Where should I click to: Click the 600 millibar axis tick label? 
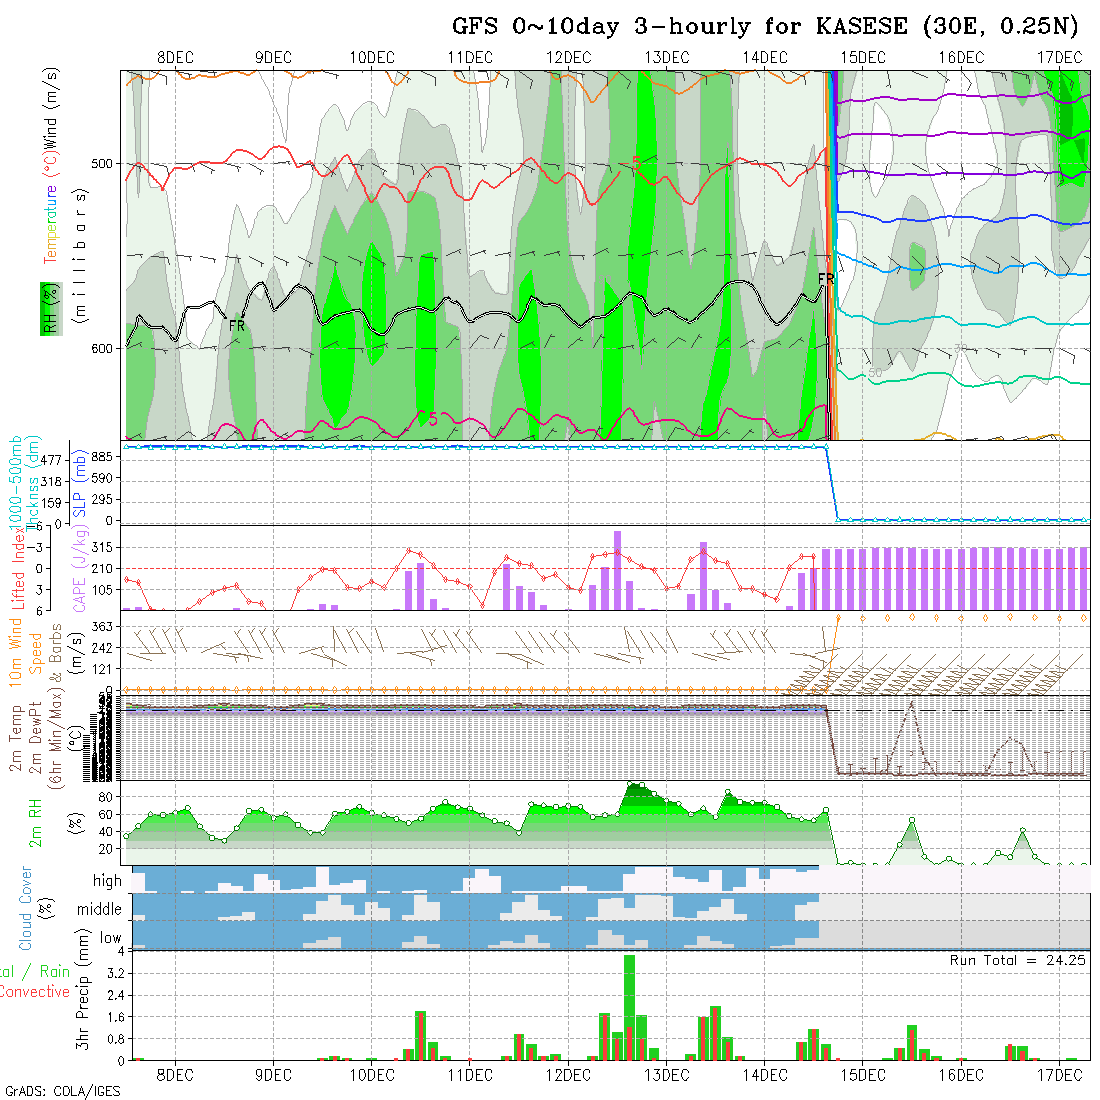tap(103, 348)
